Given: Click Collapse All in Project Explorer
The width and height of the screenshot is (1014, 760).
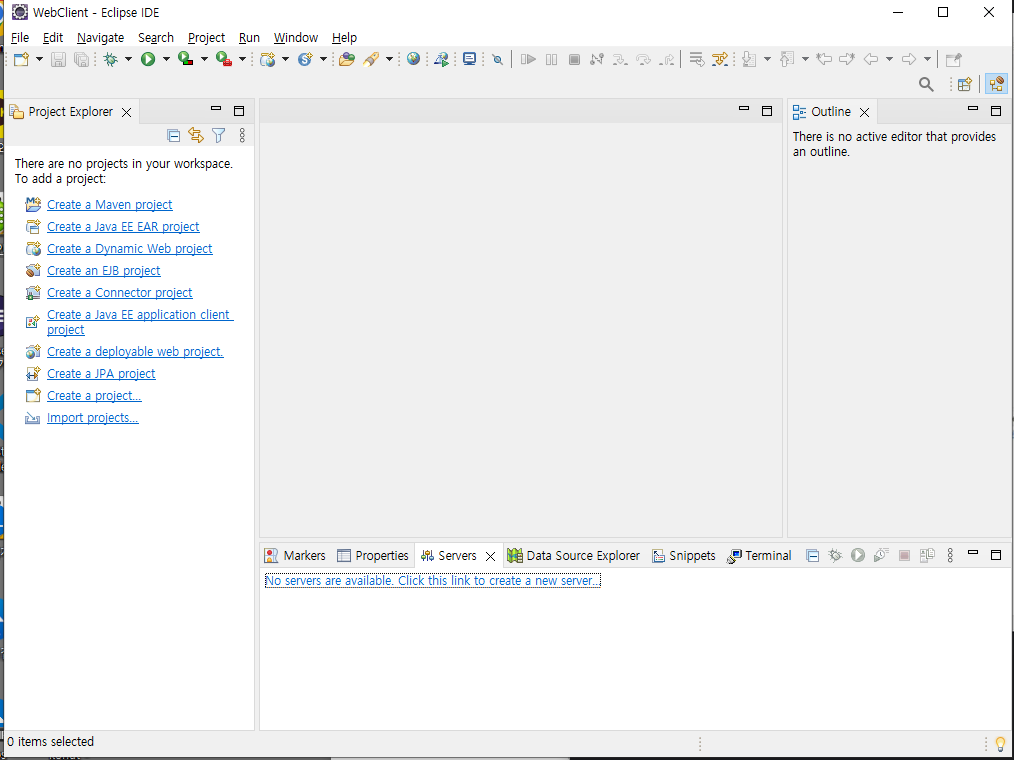Looking at the screenshot, I should (173, 135).
